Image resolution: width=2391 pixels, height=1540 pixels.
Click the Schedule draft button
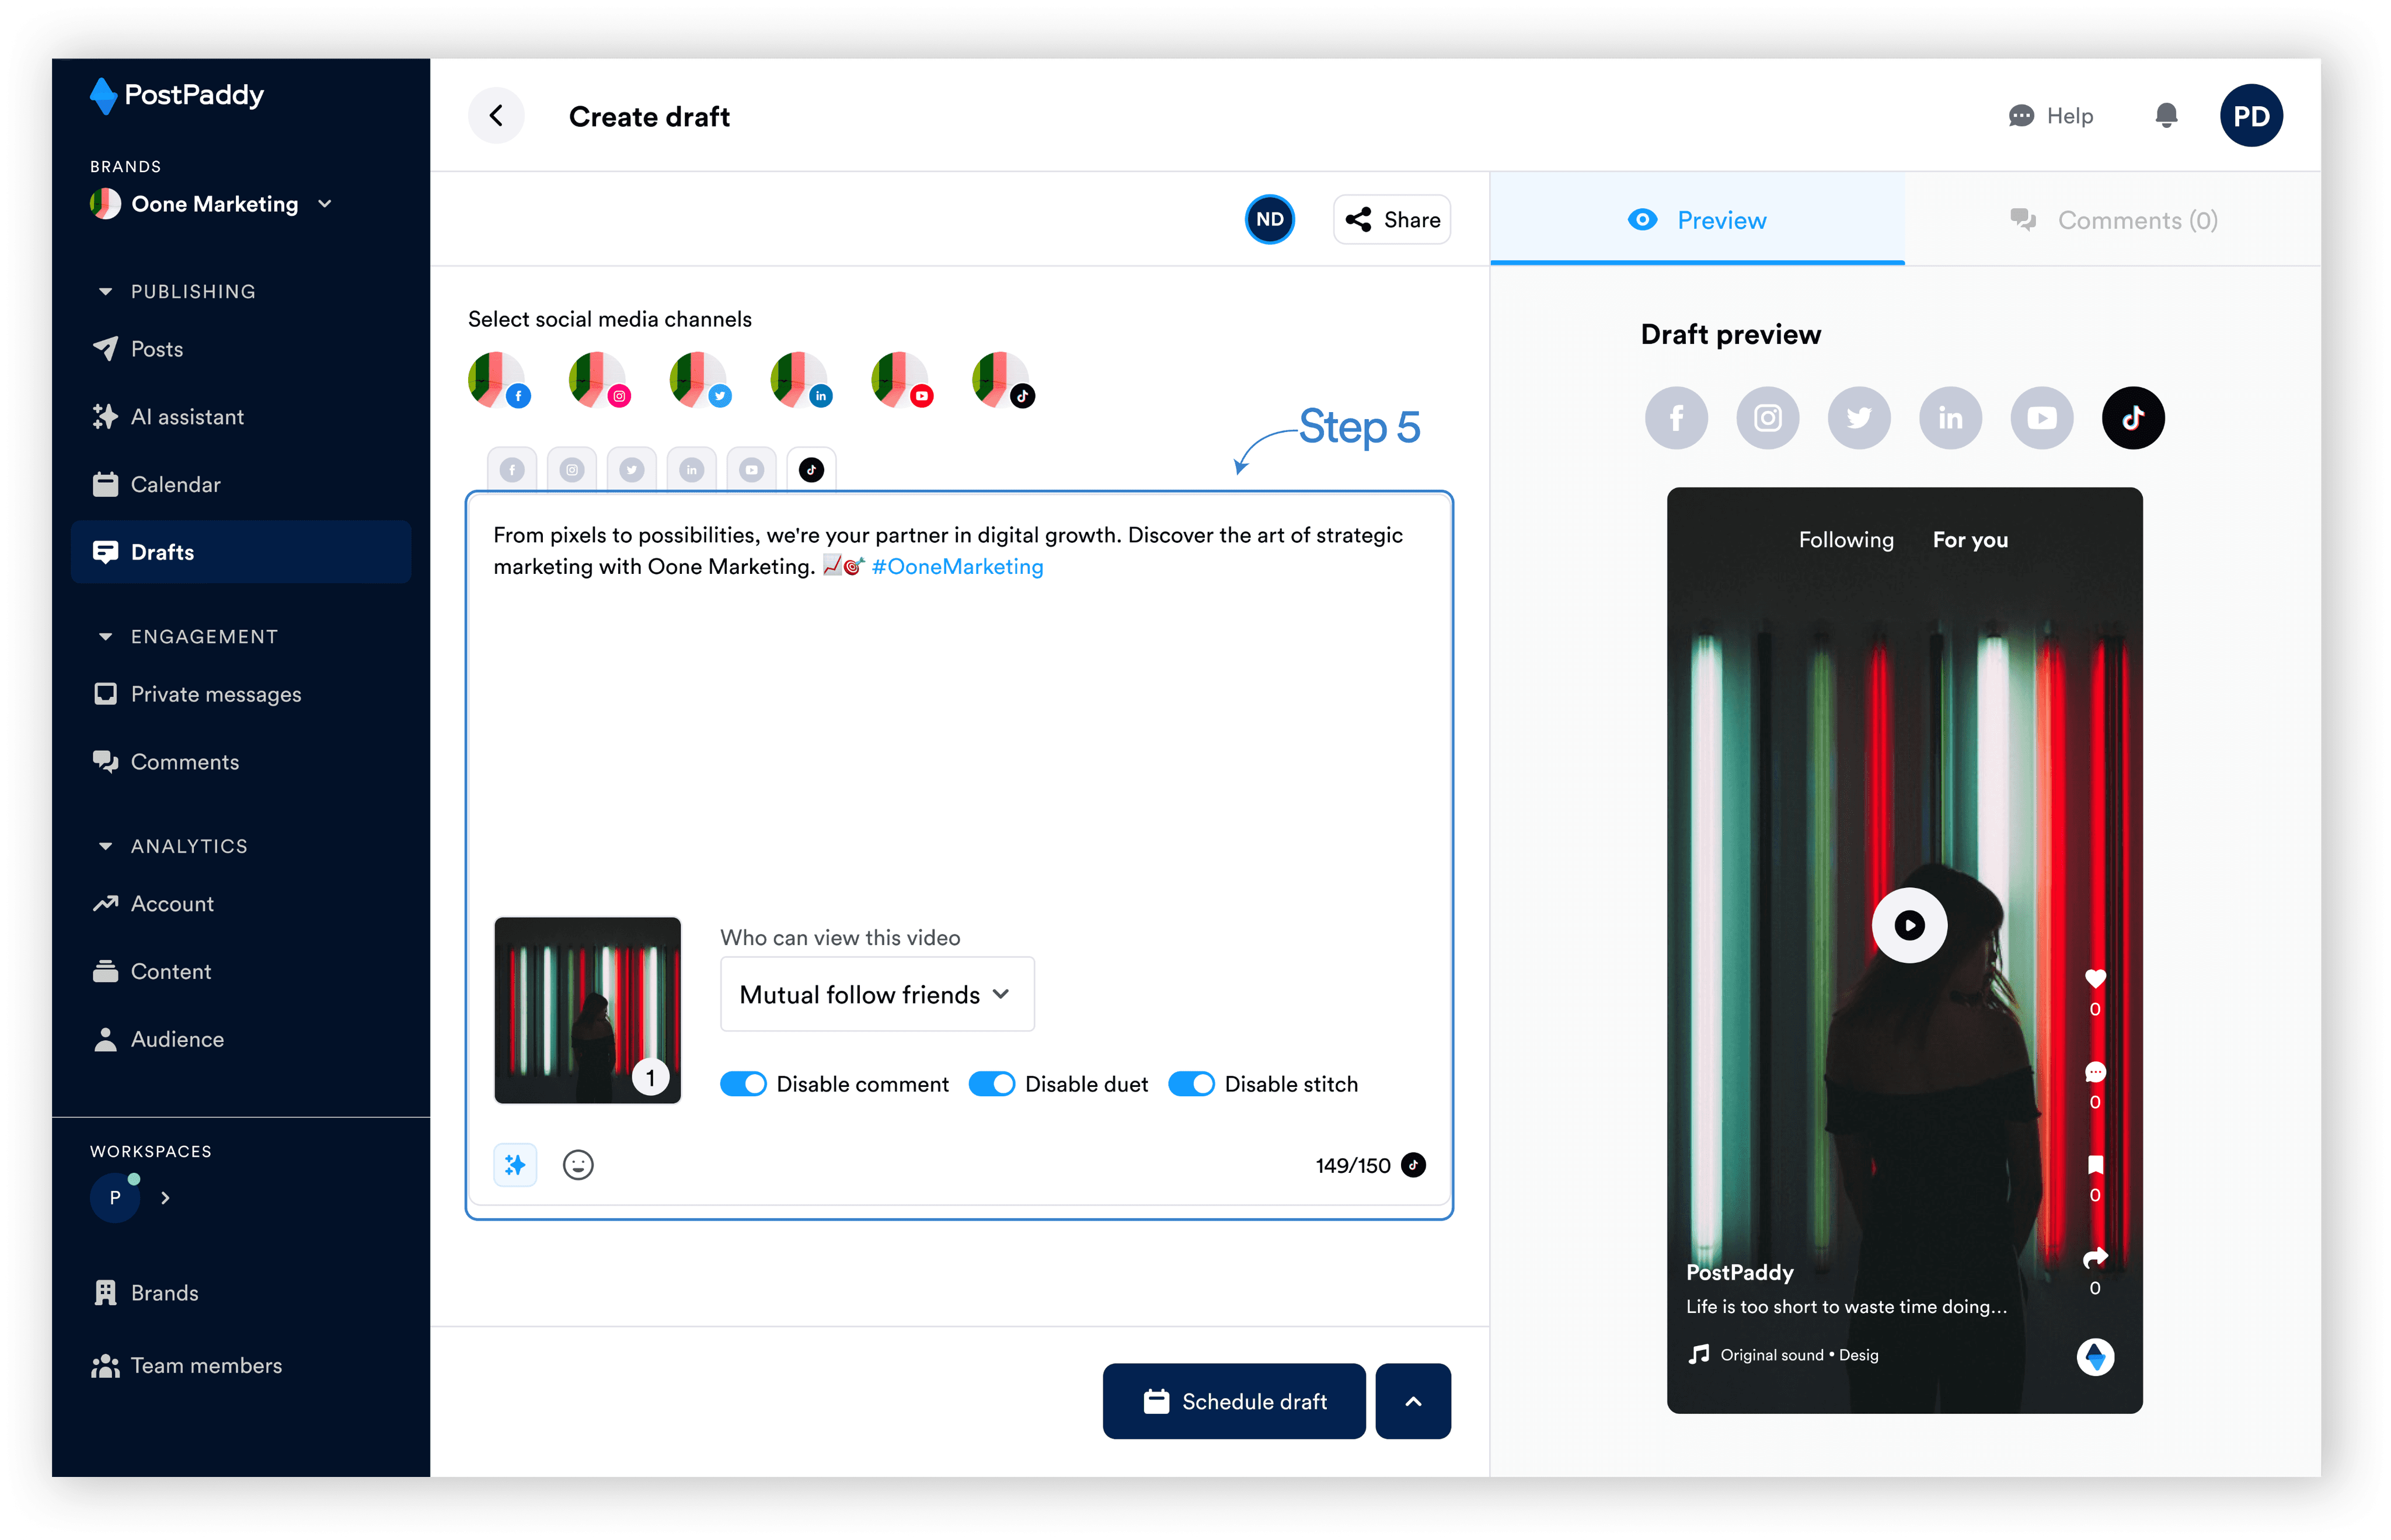coord(1234,1401)
